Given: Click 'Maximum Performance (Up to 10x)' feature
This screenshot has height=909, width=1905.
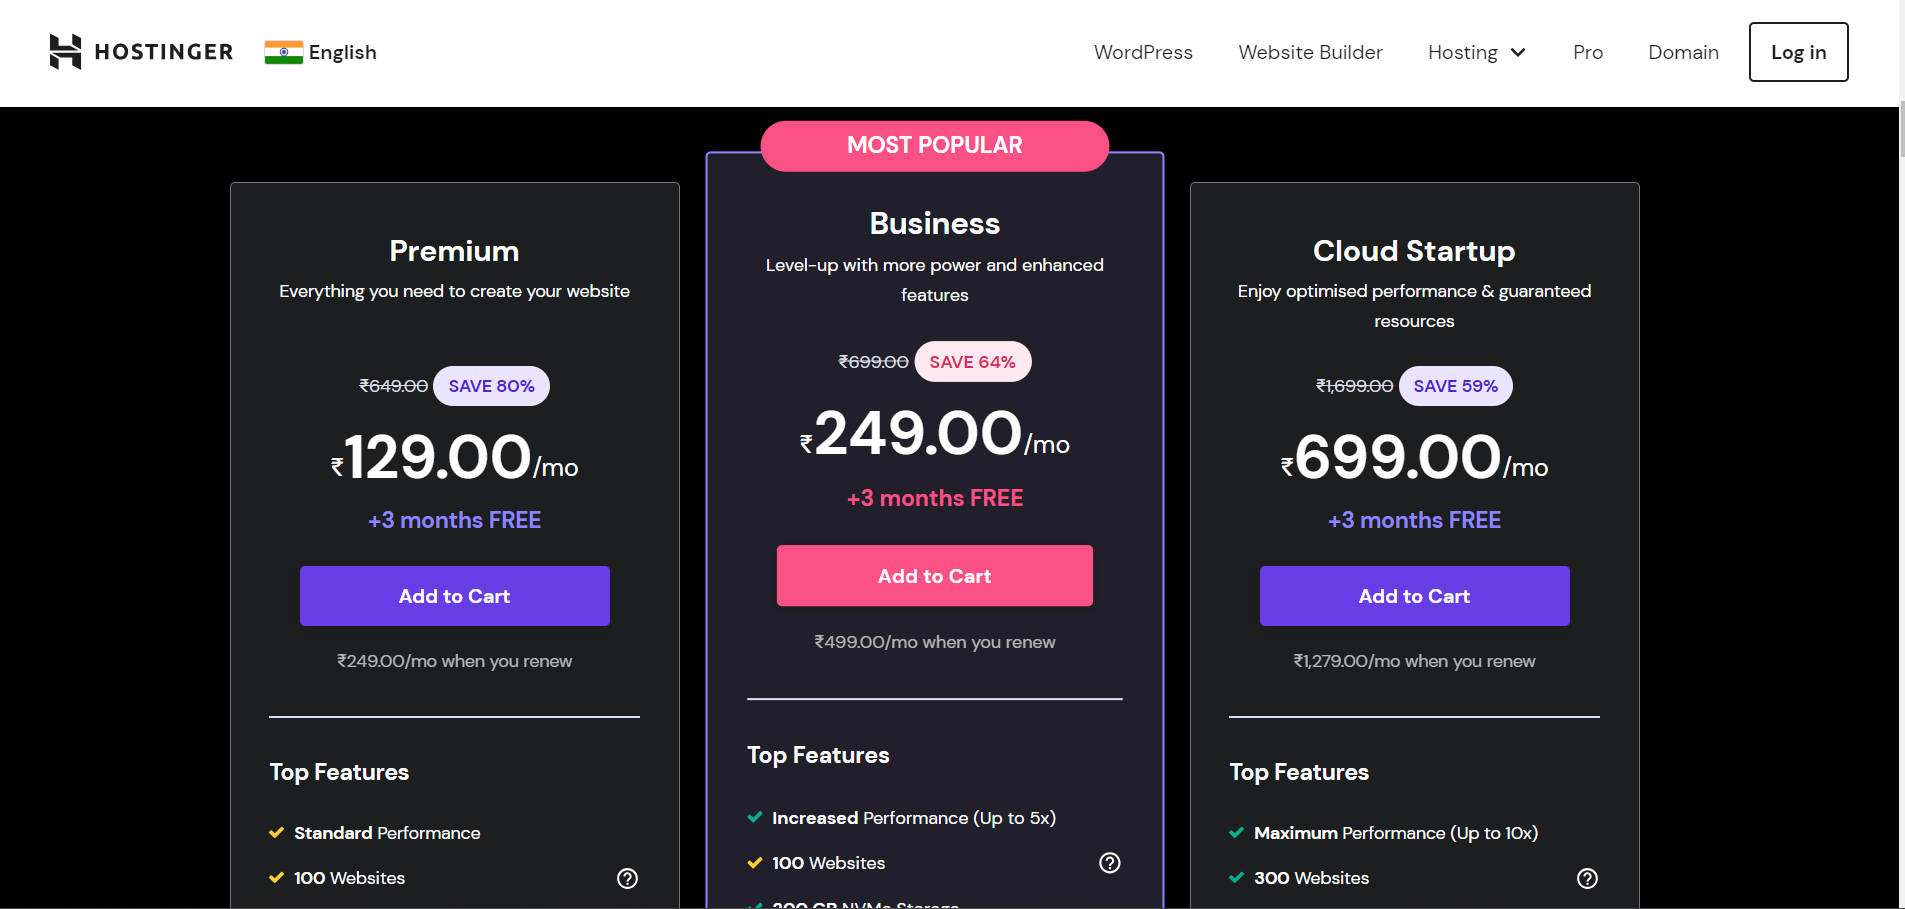Looking at the screenshot, I should pos(1396,833).
